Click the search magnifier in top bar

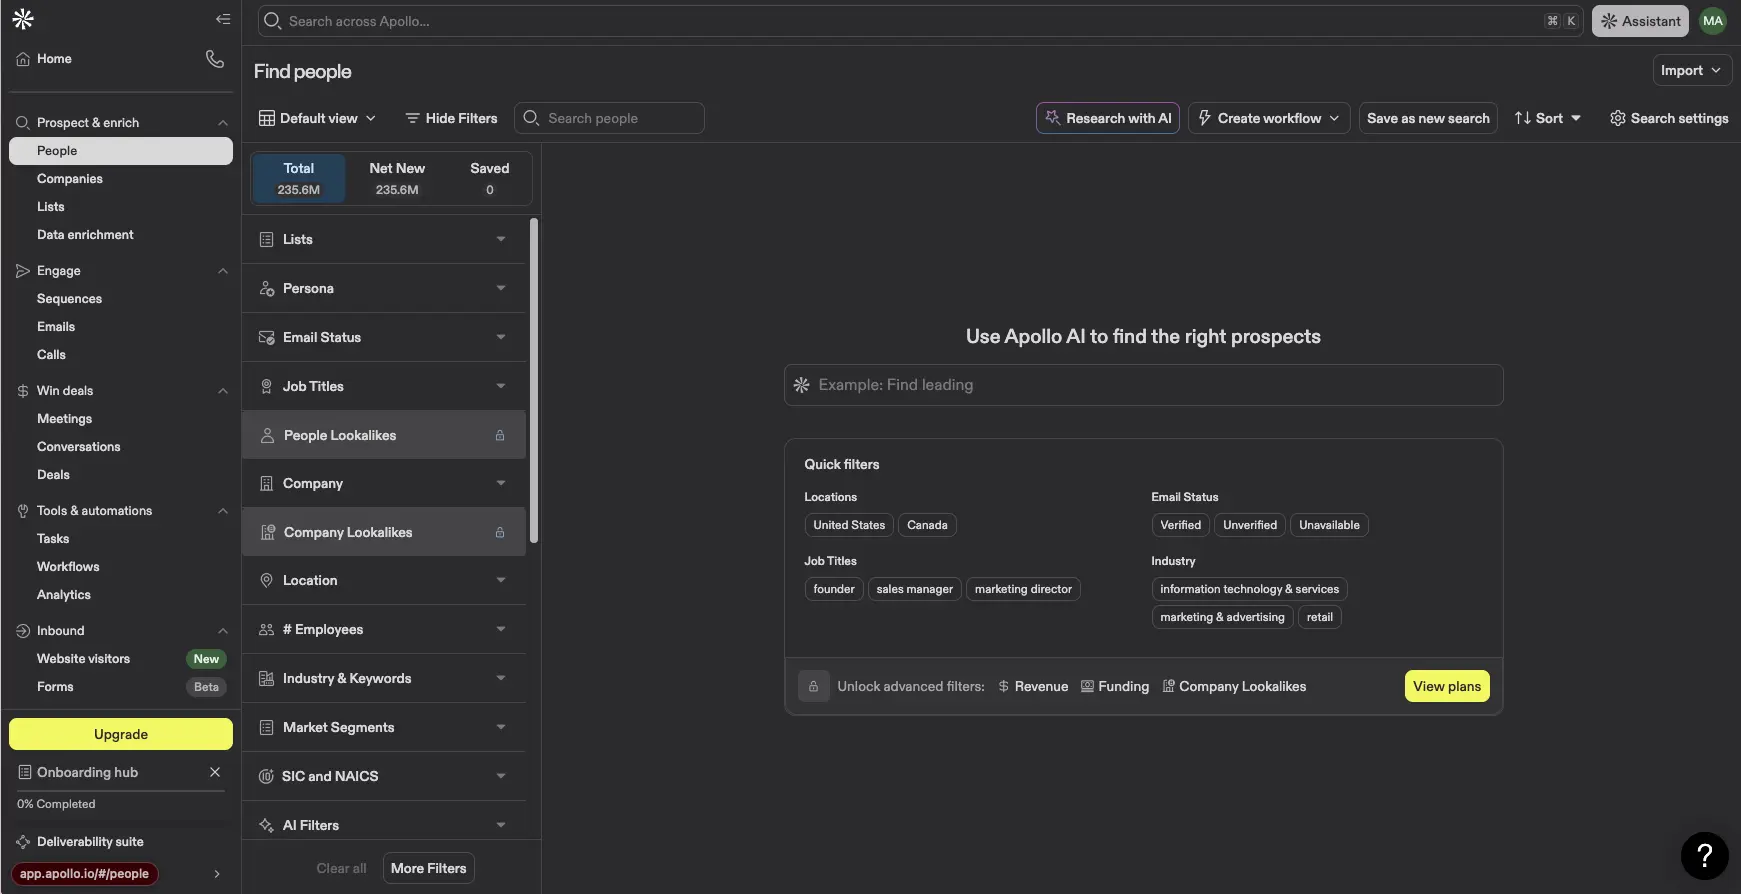coord(272,21)
